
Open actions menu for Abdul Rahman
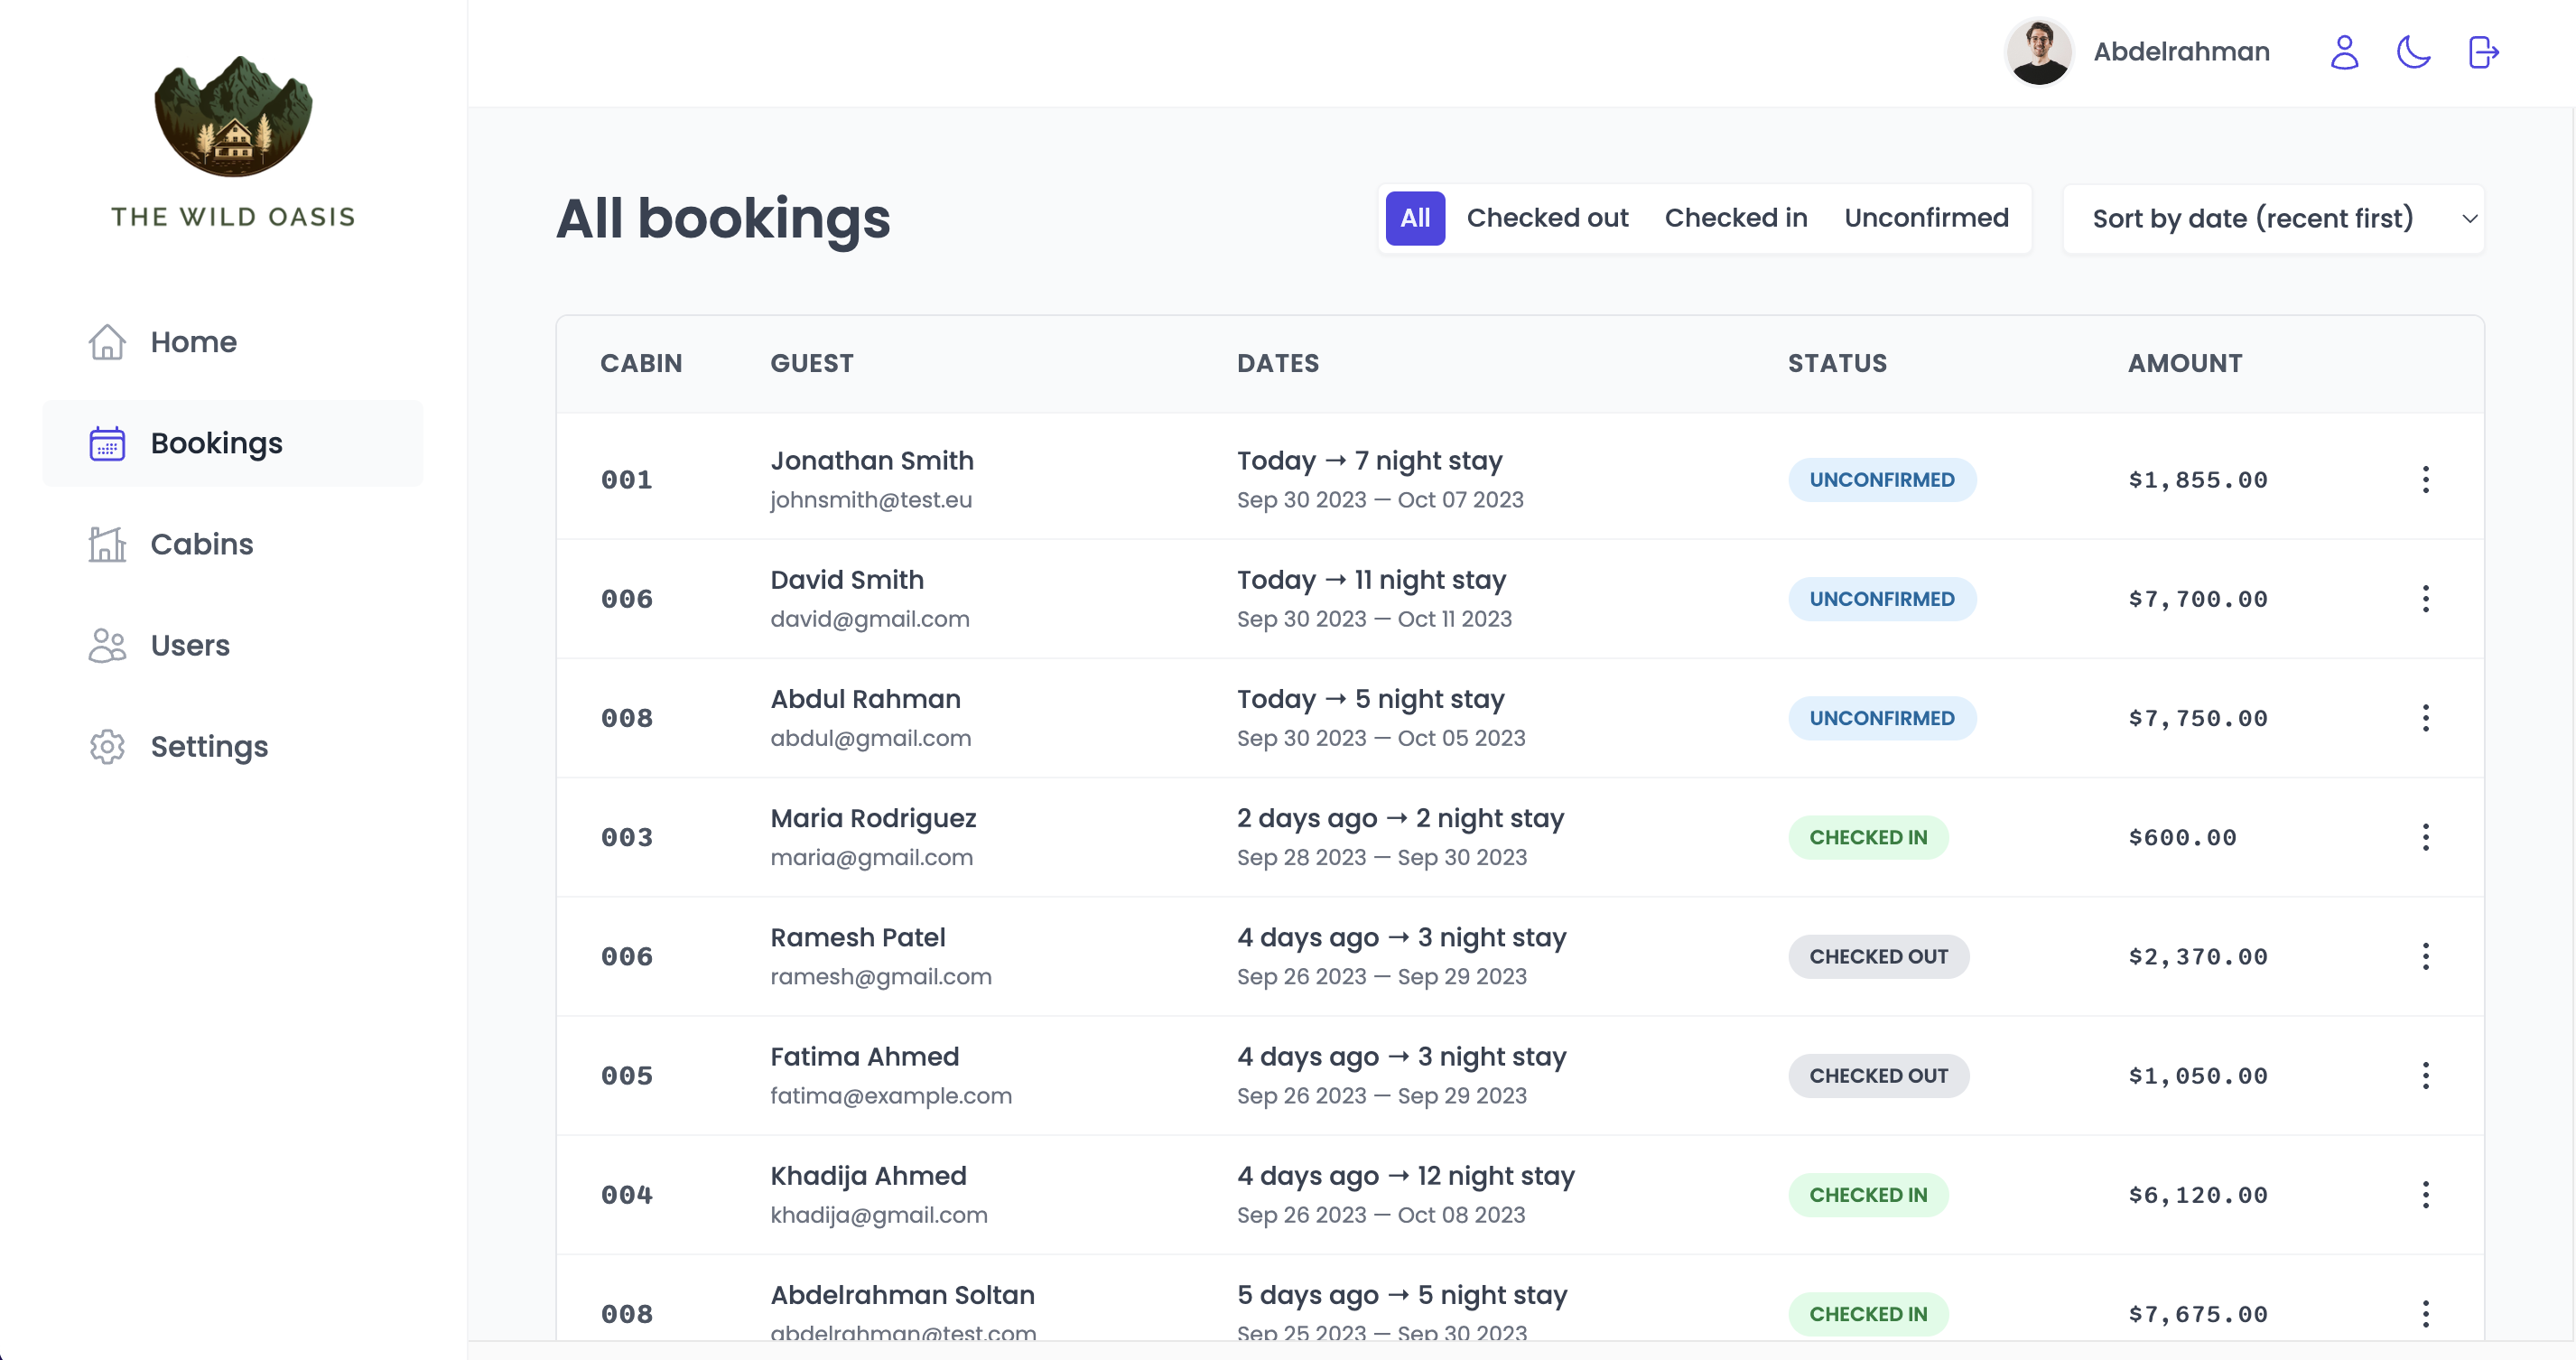[x=2425, y=718]
